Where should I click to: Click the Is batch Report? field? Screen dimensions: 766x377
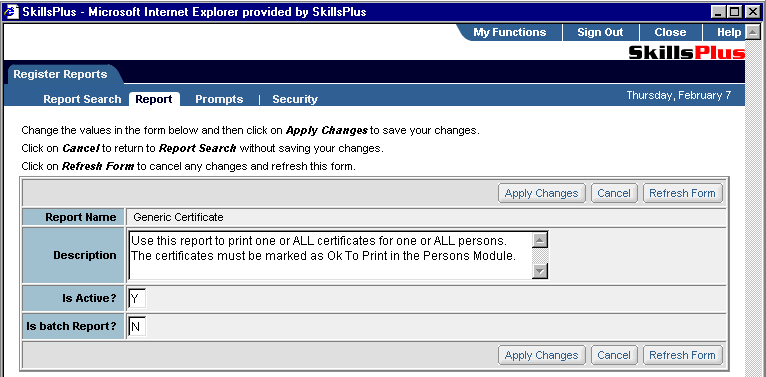click(x=137, y=327)
